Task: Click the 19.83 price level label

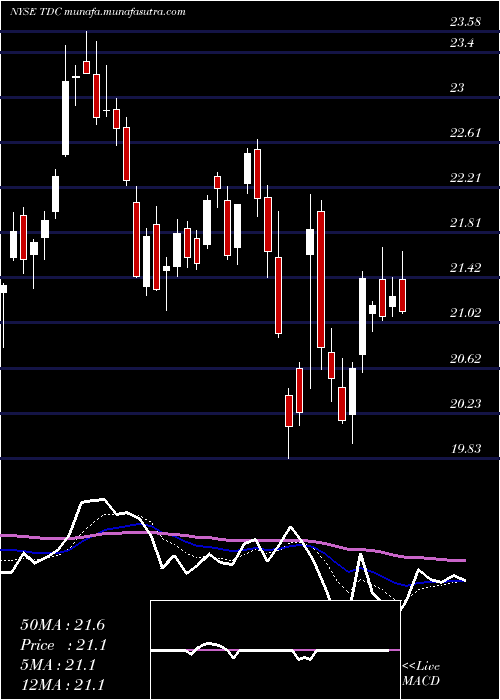Action: pyautogui.click(x=465, y=449)
